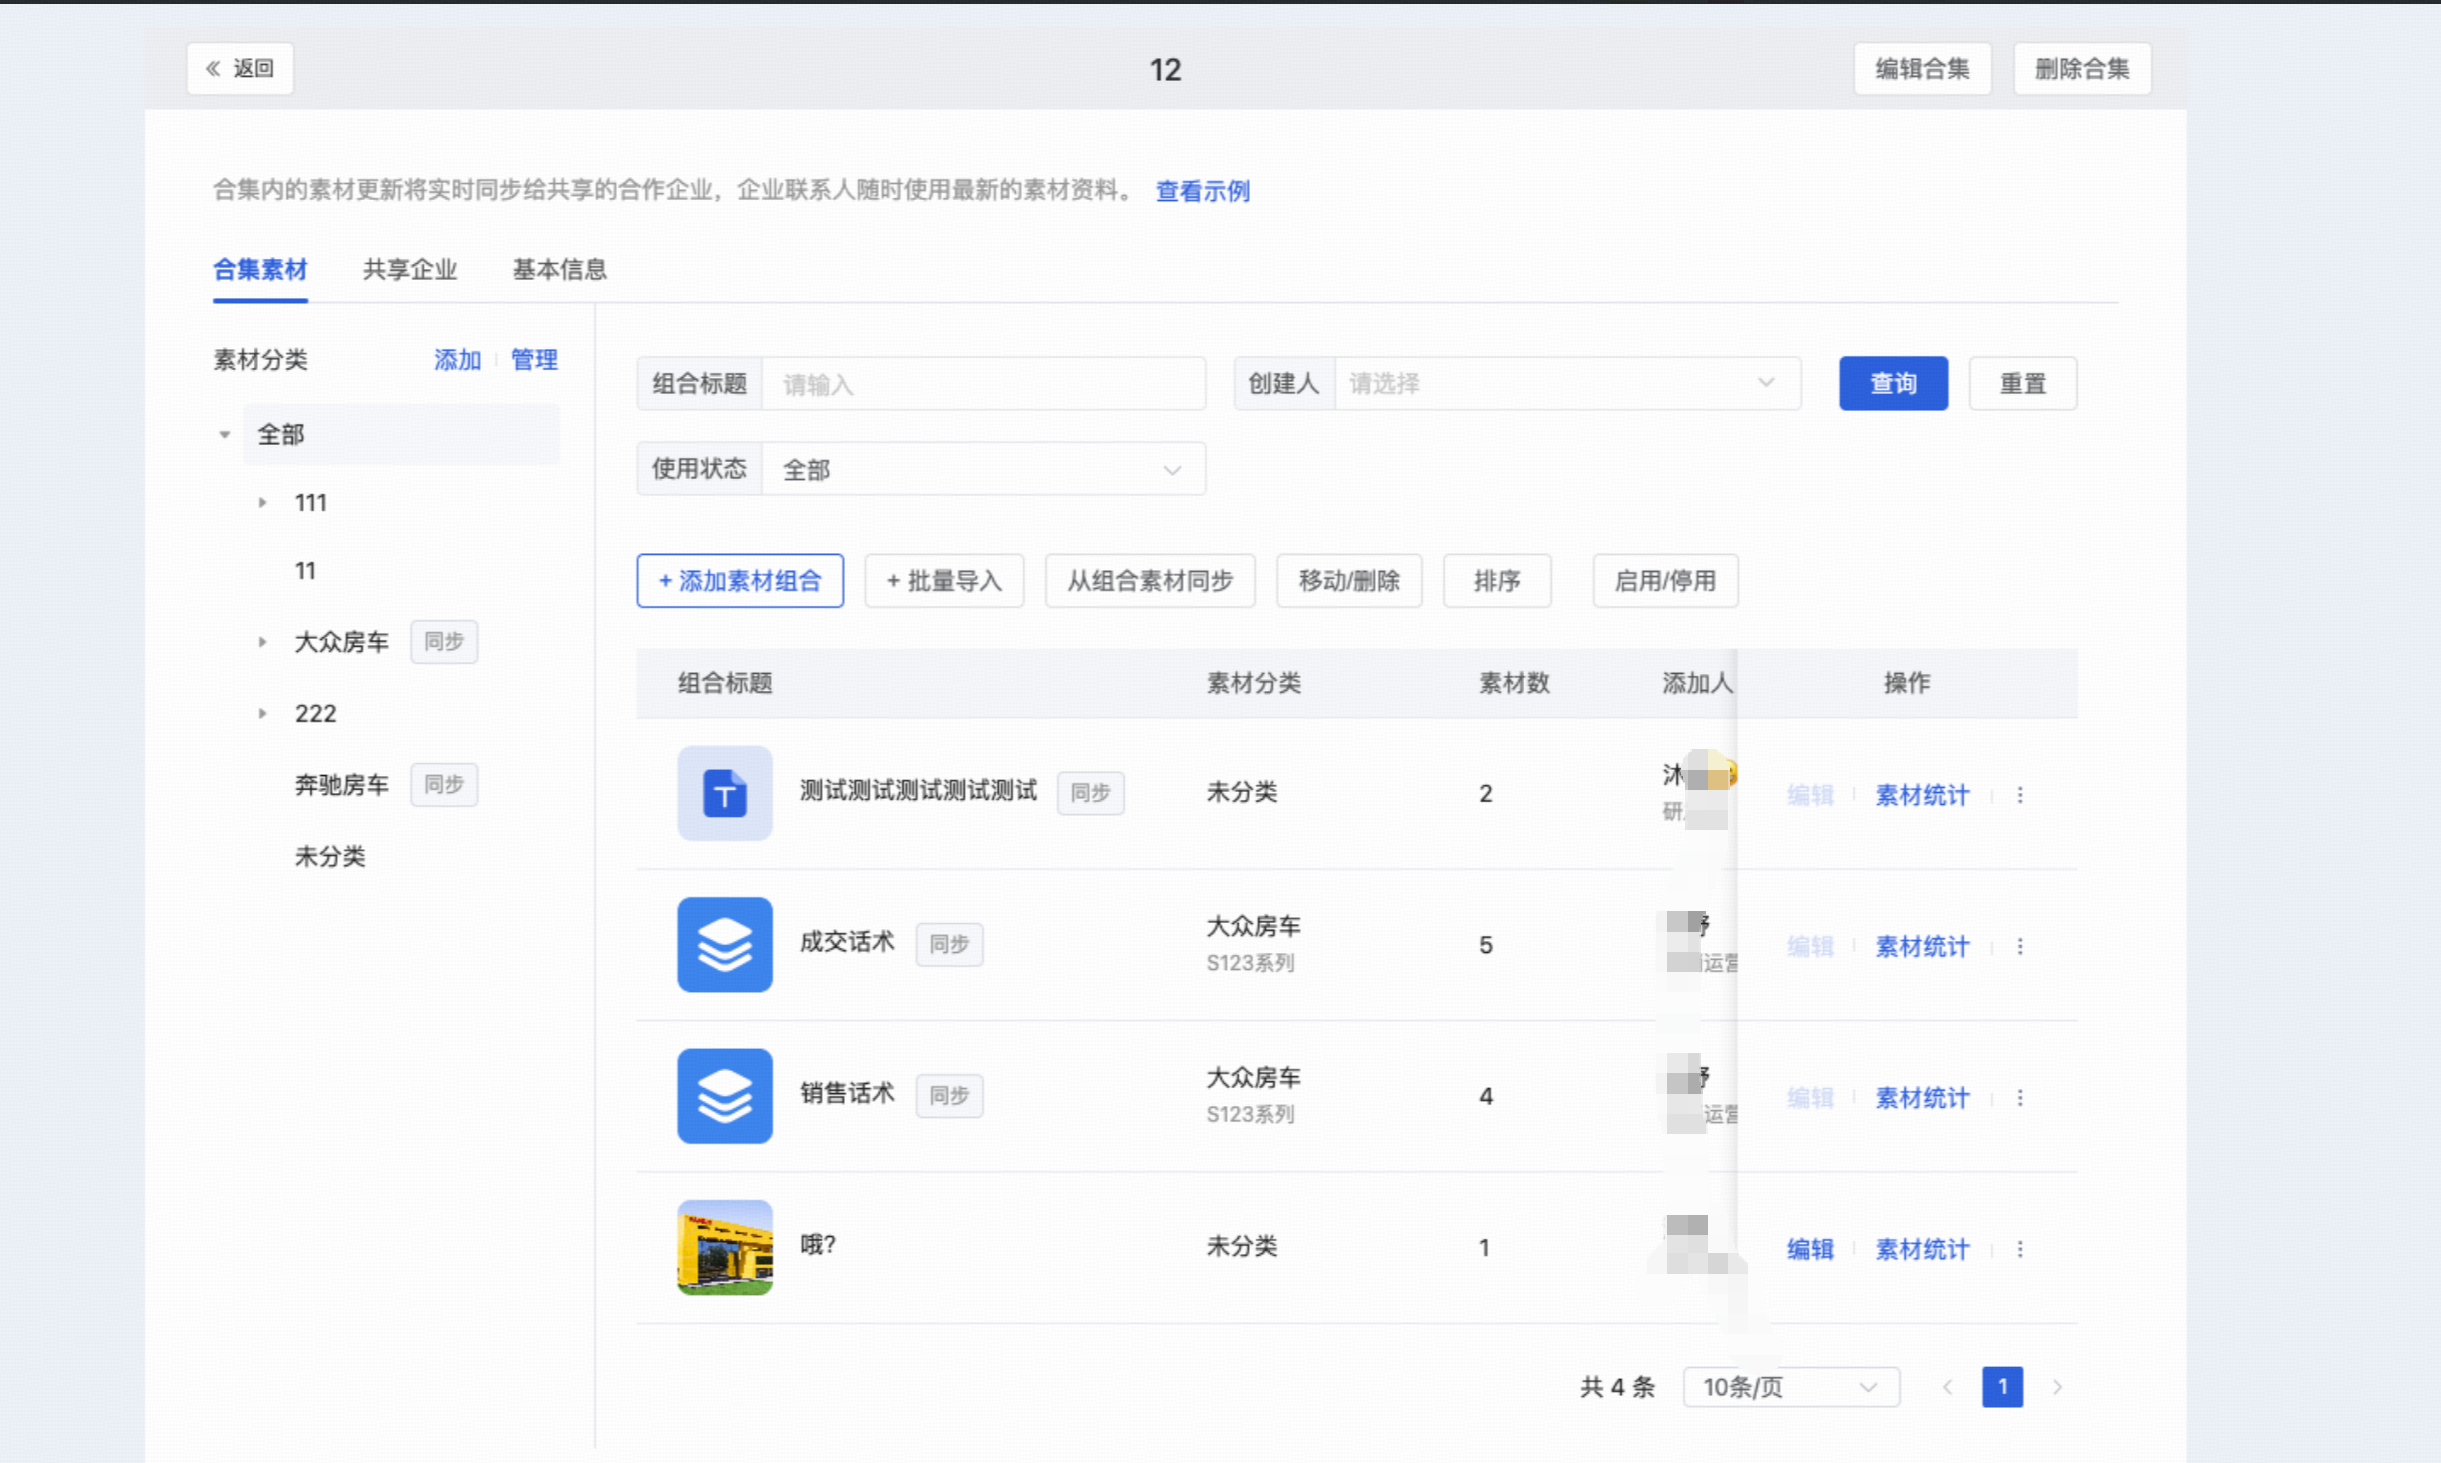The height and width of the screenshot is (1463, 2441).
Task: Open the 10条/页 page size dropdown
Action: click(x=1791, y=1387)
